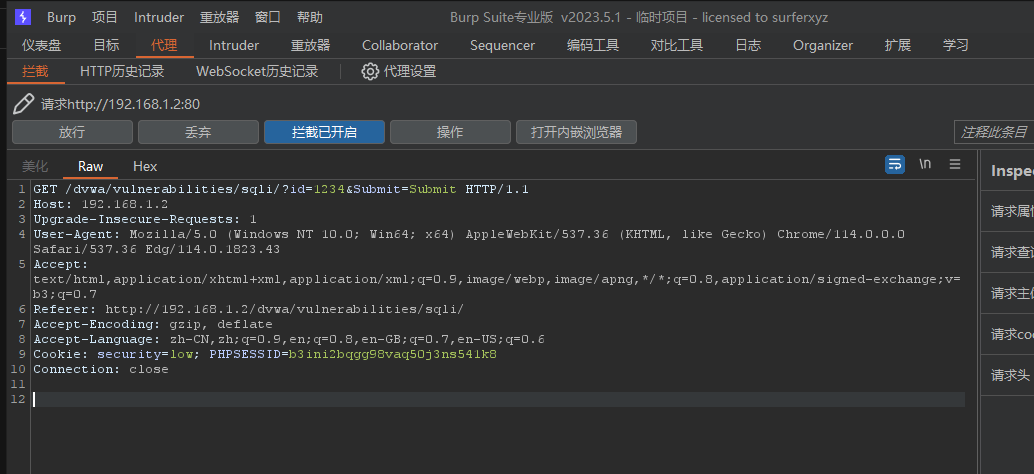The image size is (1034, 474).
Task: Open proxy settings gear icon
Action: click(370, 71)
